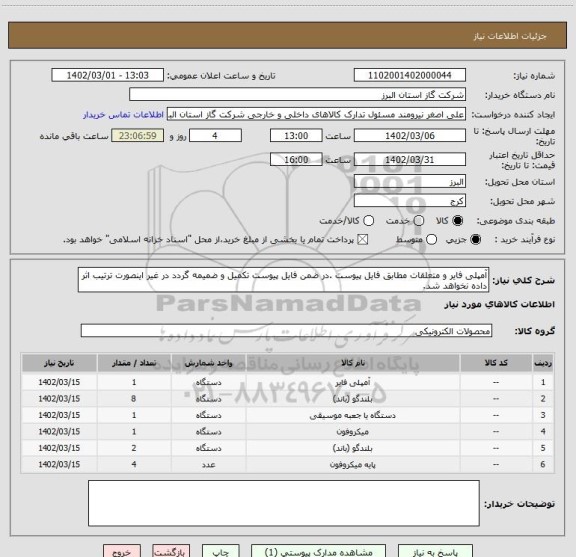Click the delivery city field کرج
The image size is (576, 557).
click(410, 201)
